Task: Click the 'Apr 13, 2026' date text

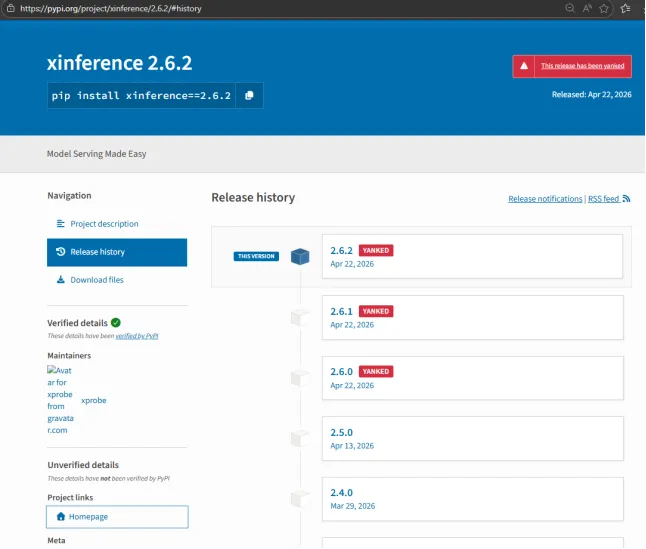Action: coord(352,446)
